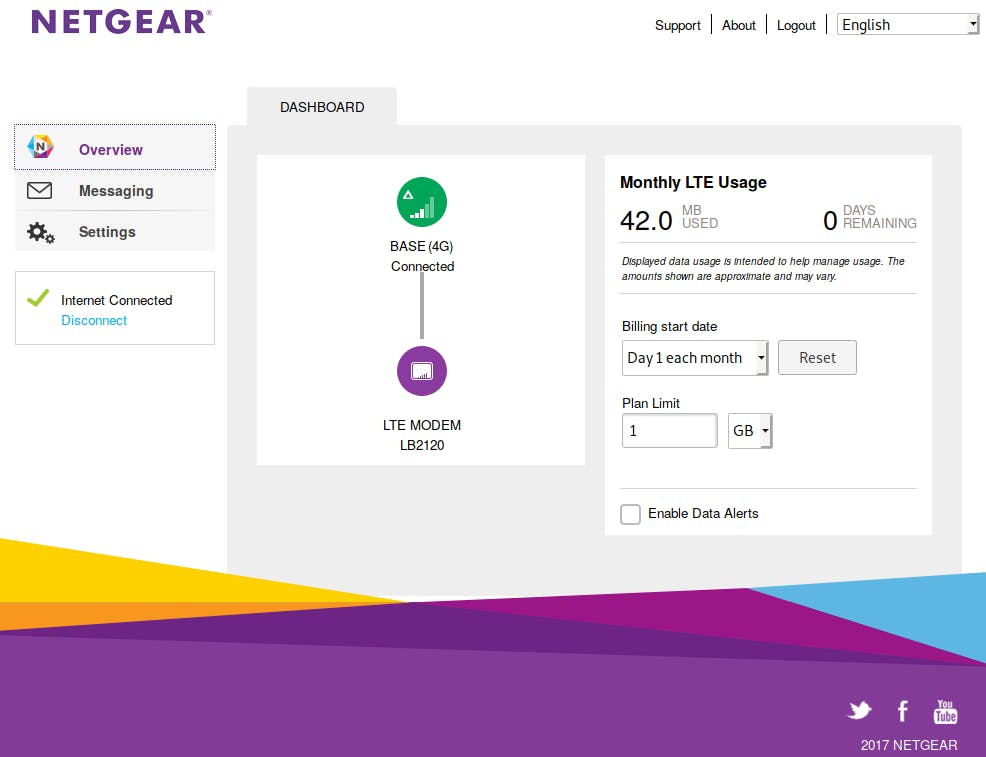Open the Support link in header
The height and width of the screenshot is (757, 986).
click(x=678, y=25)
